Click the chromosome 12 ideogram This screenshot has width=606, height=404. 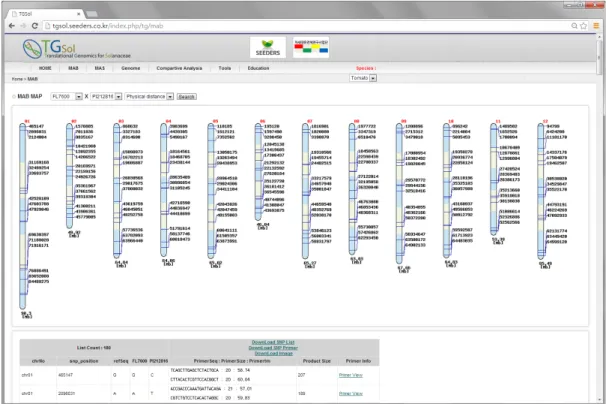pyautogui.click(x=541, y=191)
